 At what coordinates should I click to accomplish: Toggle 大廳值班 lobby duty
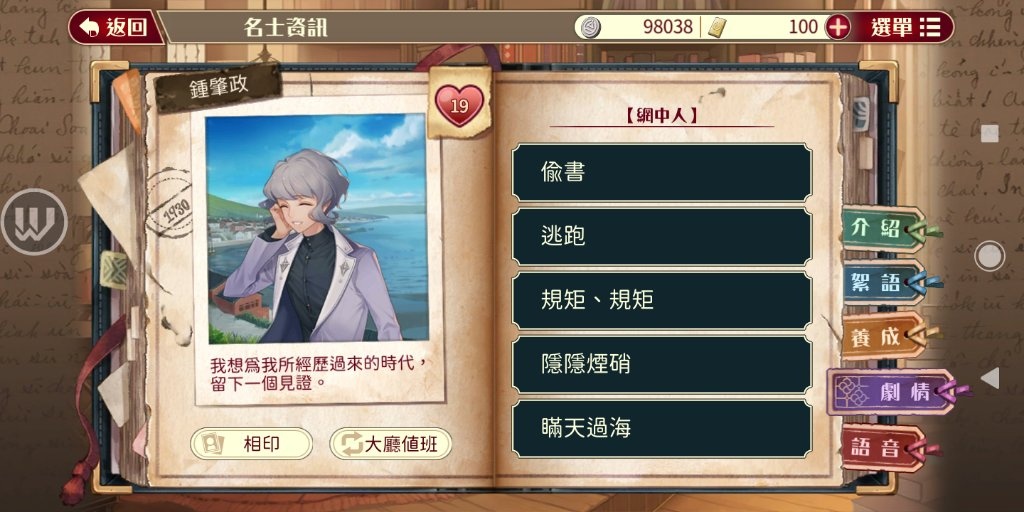click(x=391, y=444)
